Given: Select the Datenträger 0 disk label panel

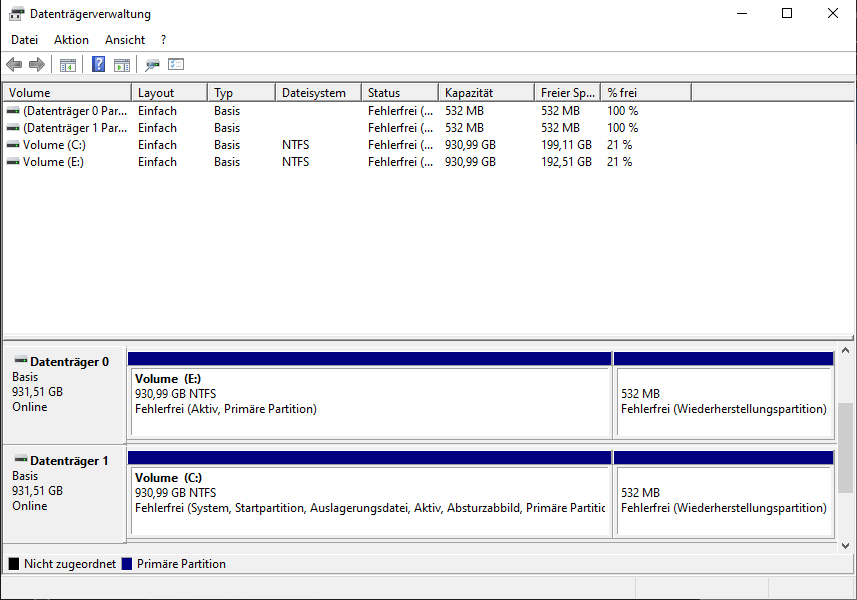Looking at the screenshot, I should coord(64,395).
